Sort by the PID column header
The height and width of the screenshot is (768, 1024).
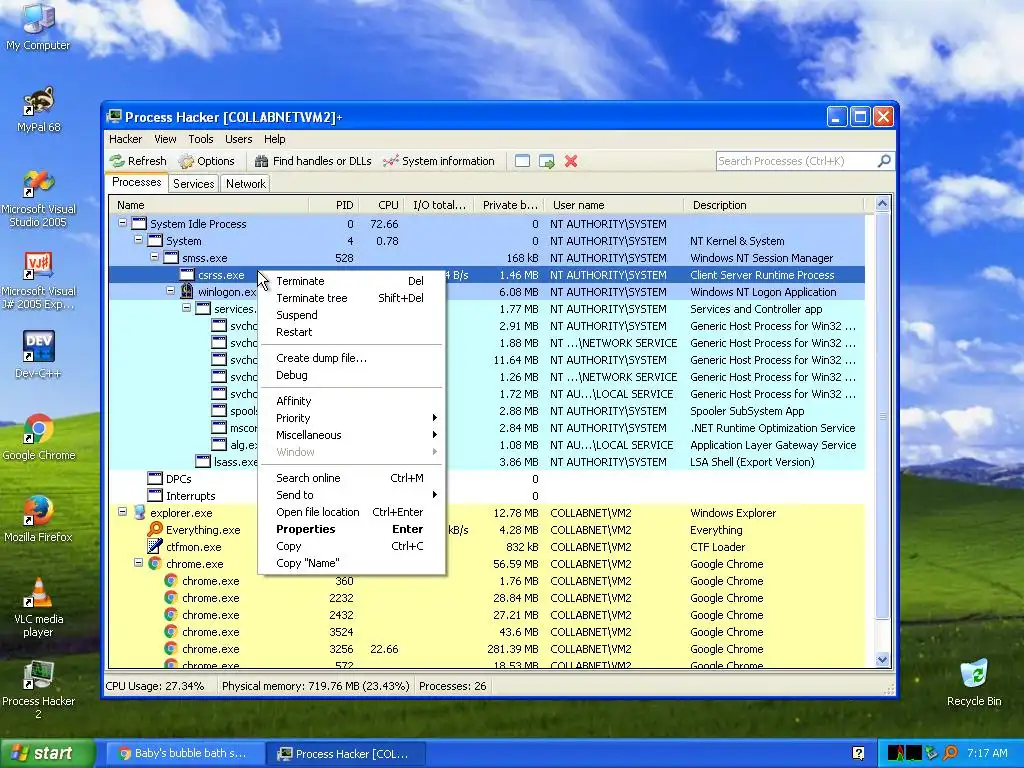click(x=334, y=205)
